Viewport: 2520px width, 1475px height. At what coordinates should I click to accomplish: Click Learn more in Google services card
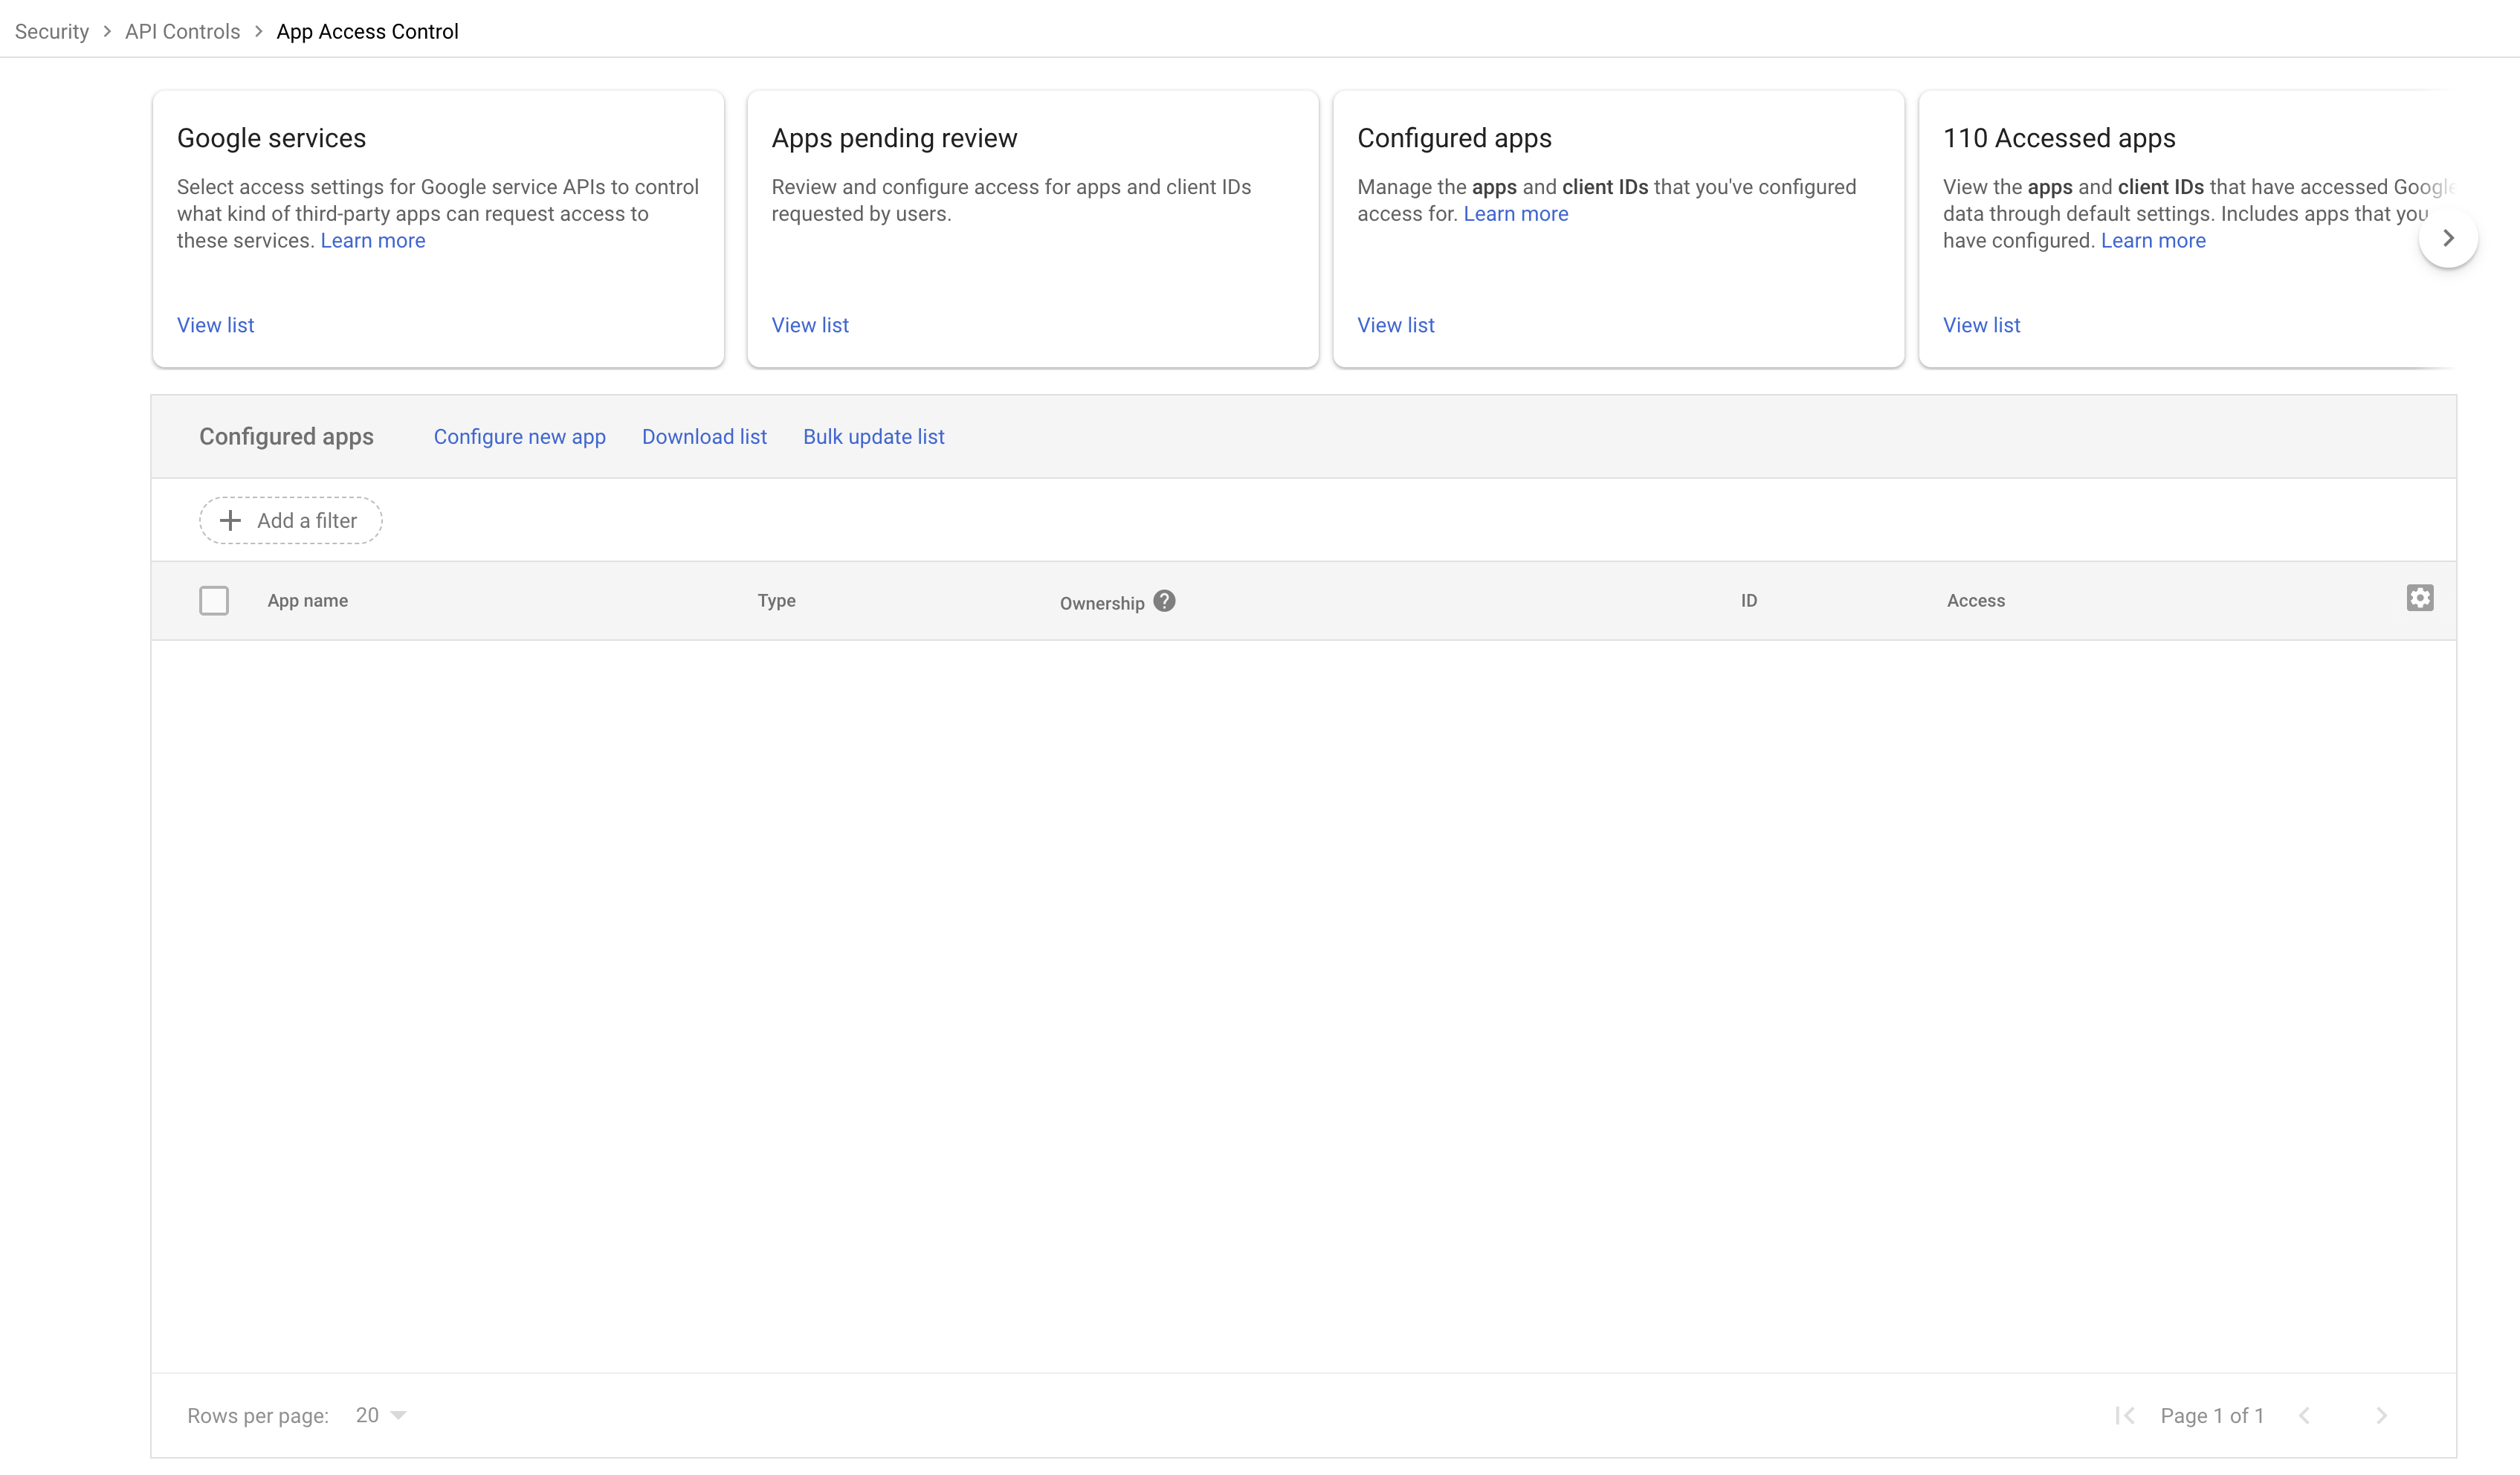[373, 241]
